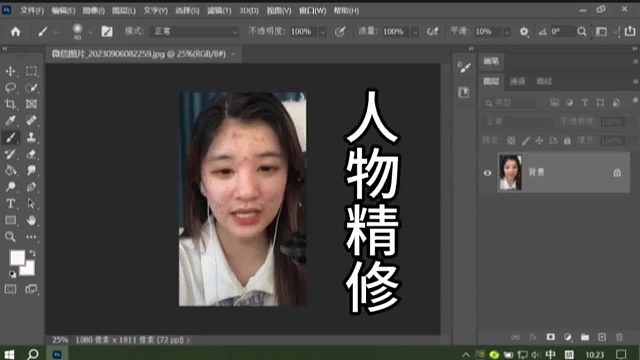This screenshot has height=360, width=640.
Task: Reset default foreground and background colors
Action: click(x=12, y=273)
